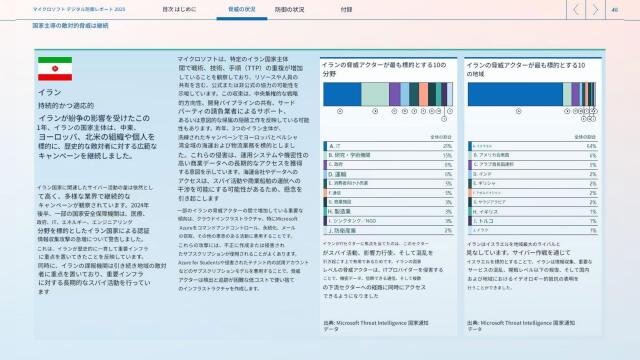Click the Iran flag image
Viewport: 640px width, 360px height.
click(55, 69)
